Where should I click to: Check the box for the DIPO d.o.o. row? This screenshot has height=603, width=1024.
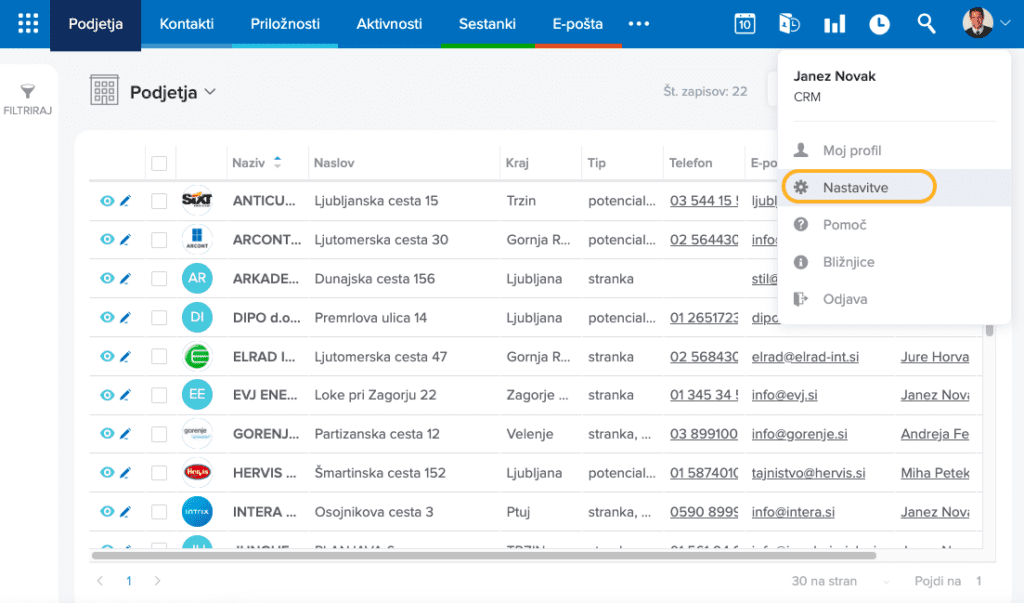pos(159,318)
